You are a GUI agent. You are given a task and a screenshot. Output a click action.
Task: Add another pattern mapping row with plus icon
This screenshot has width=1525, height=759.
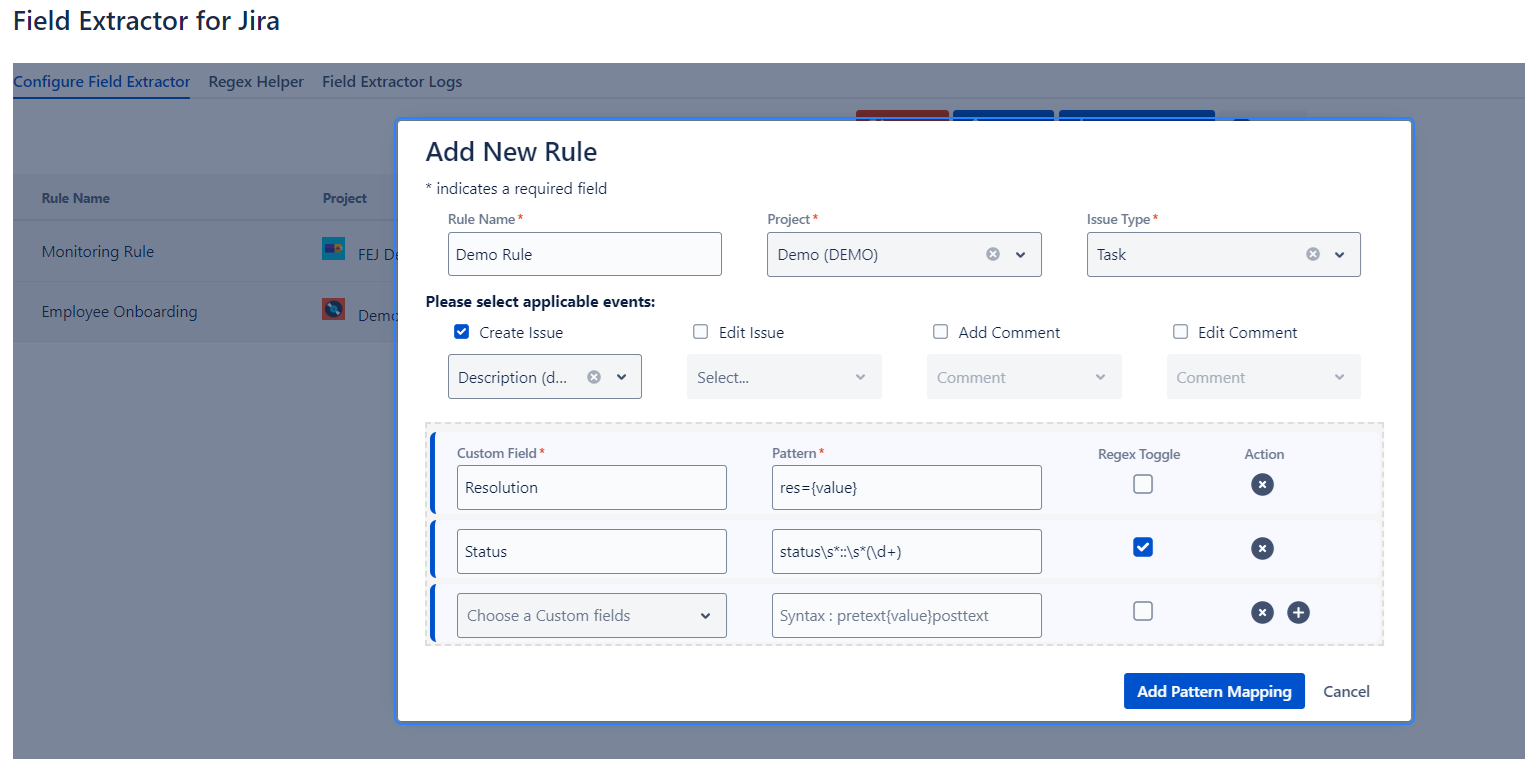(1298, 613)
